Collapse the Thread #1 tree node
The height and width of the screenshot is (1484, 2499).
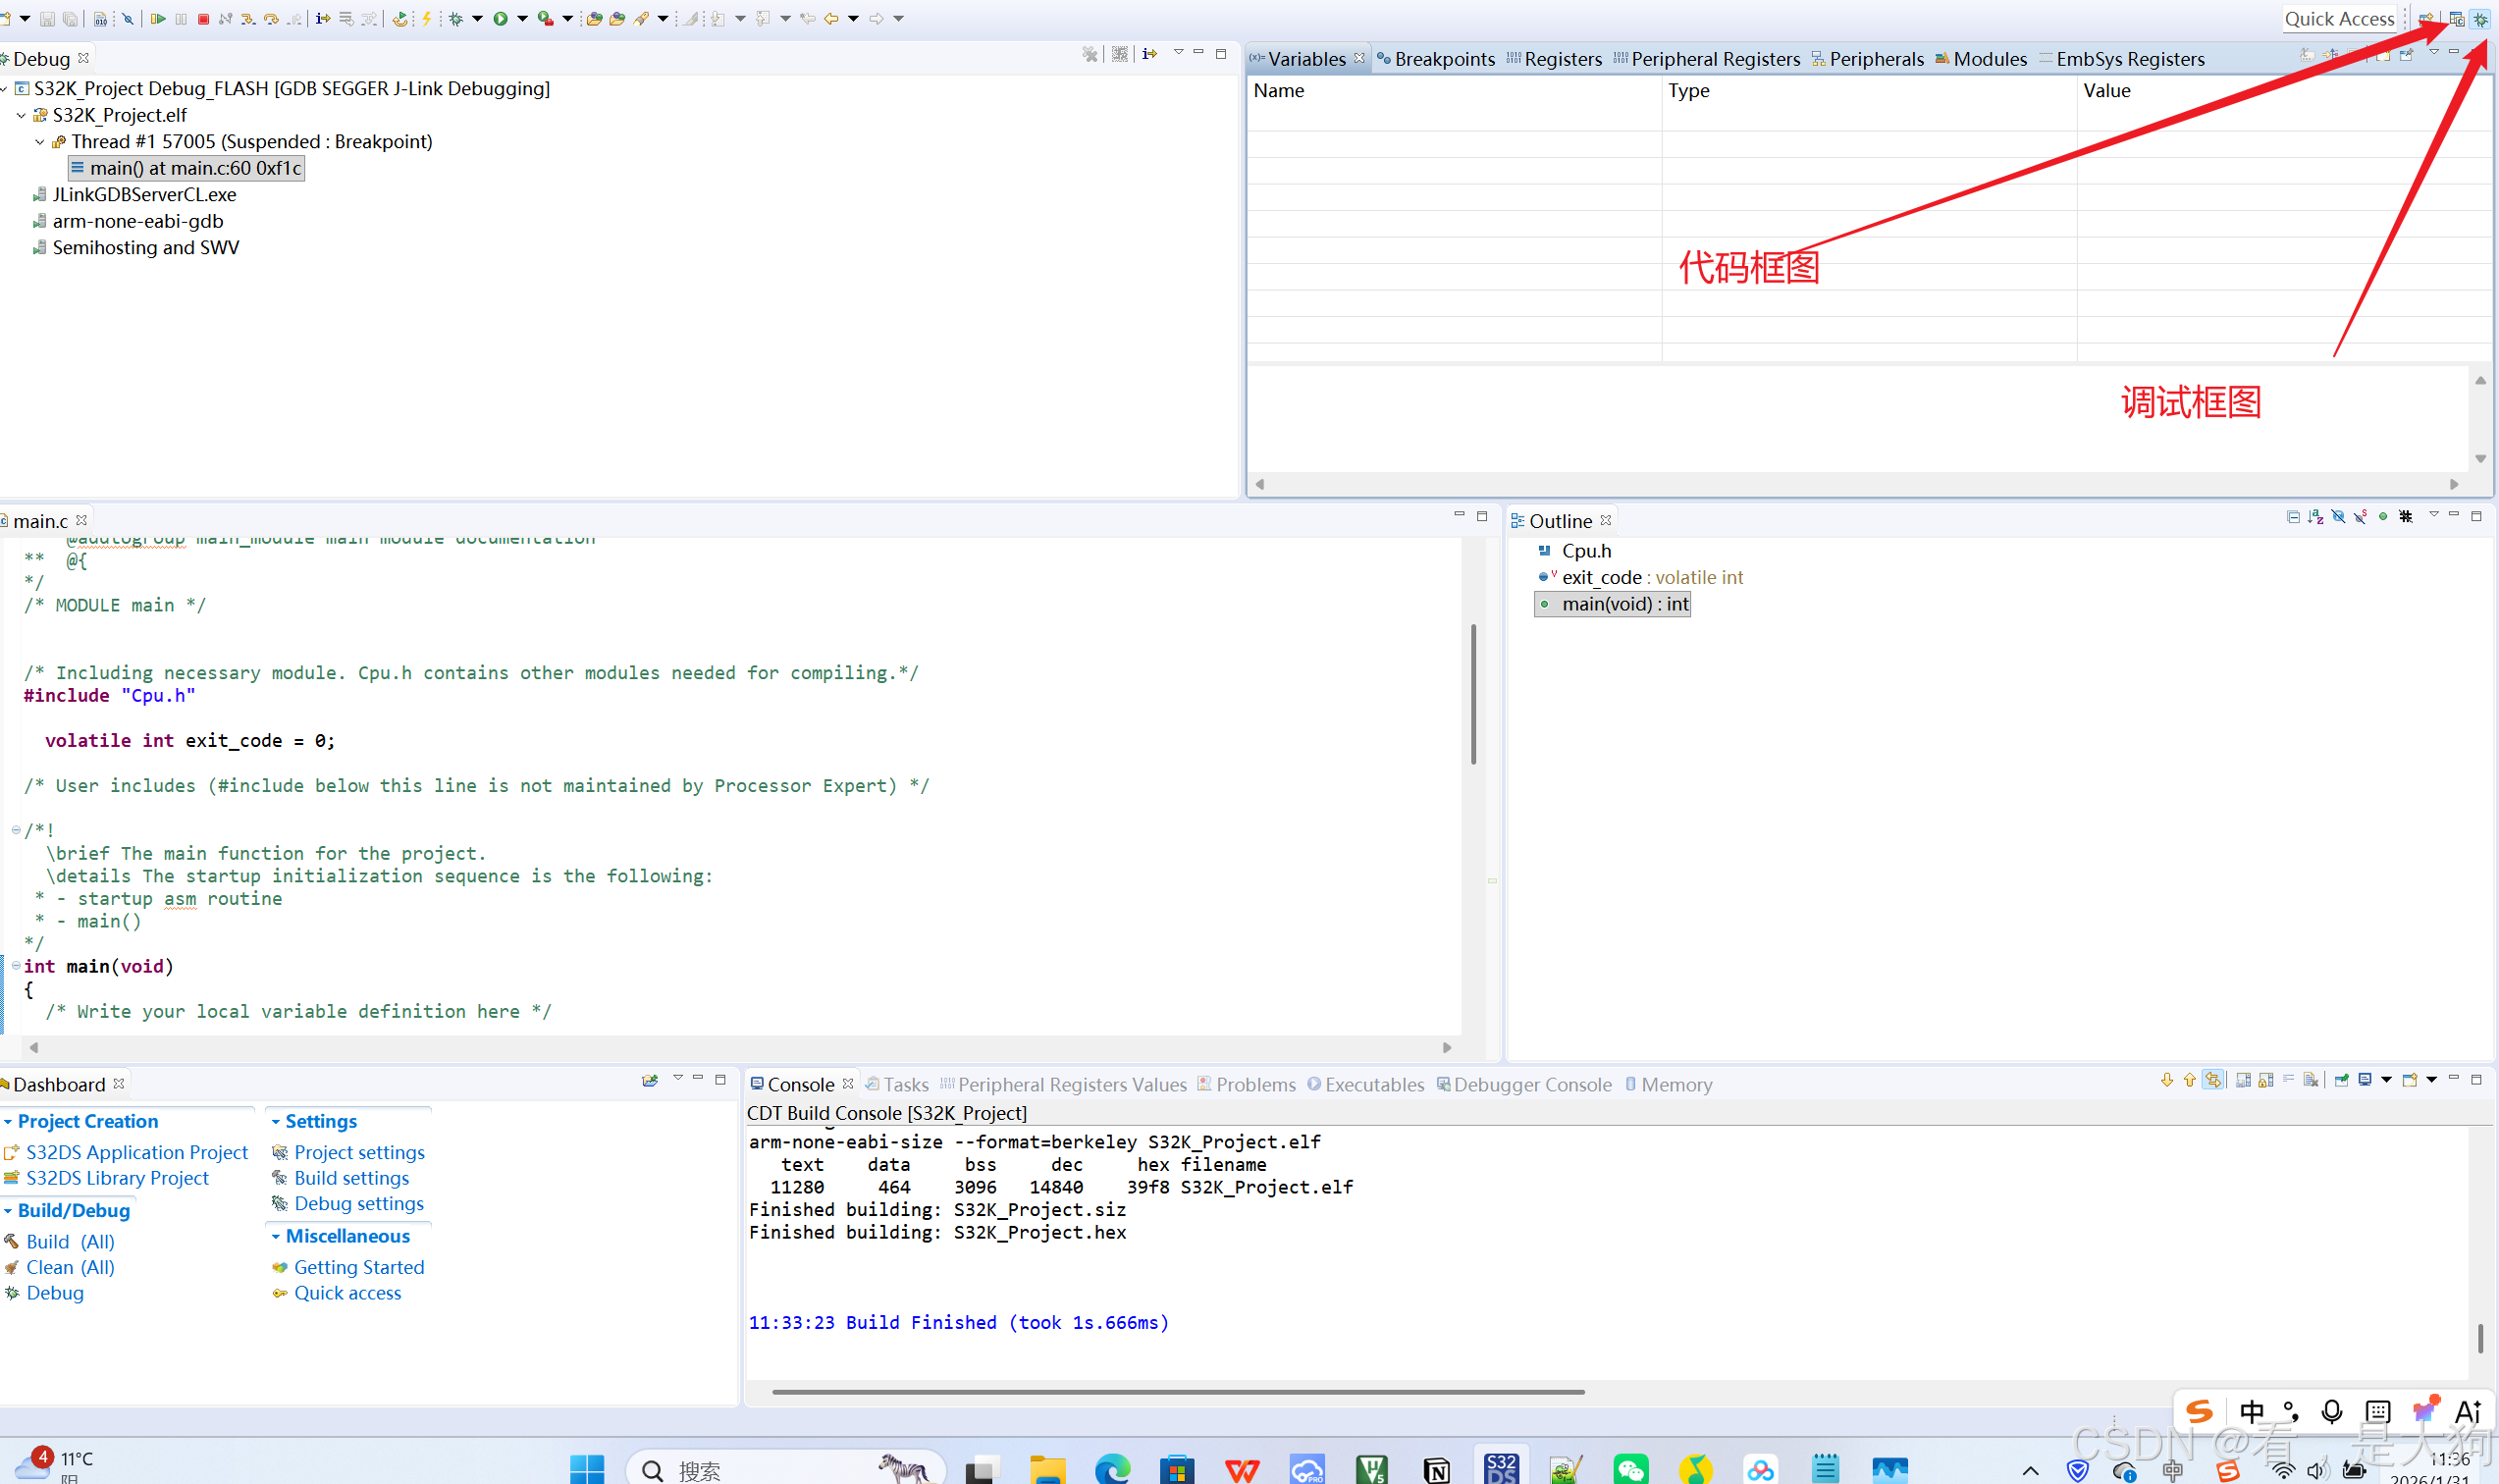click(40, 142)
